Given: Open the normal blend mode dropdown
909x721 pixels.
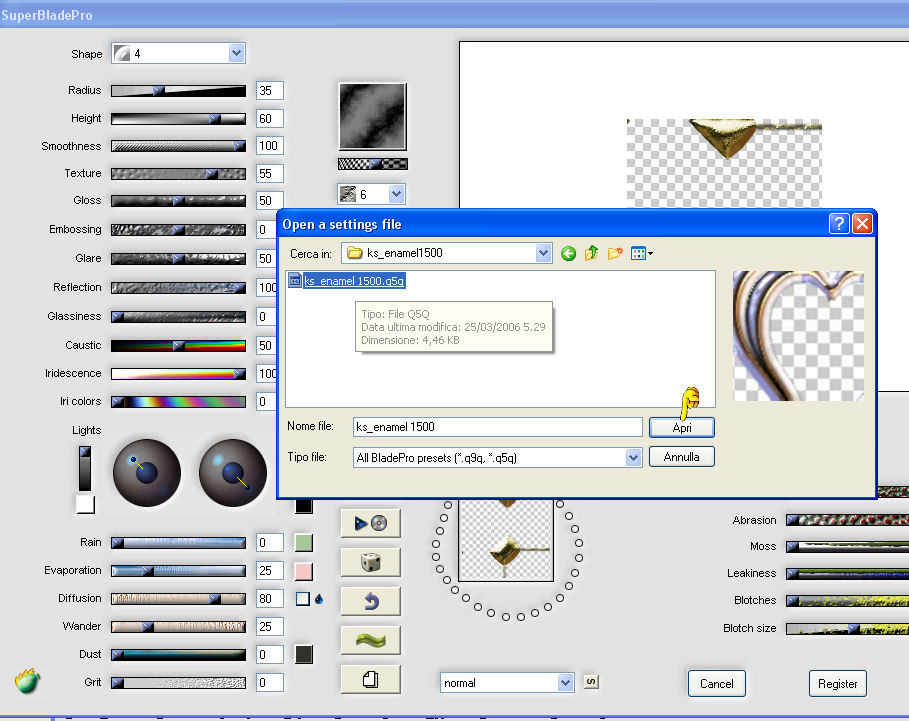Looking at the screenshot, I should (x=566, y=683).
